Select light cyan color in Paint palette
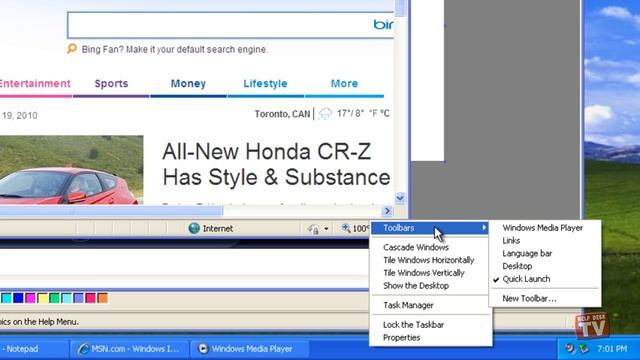640x360 pixels. pos(67,298)
